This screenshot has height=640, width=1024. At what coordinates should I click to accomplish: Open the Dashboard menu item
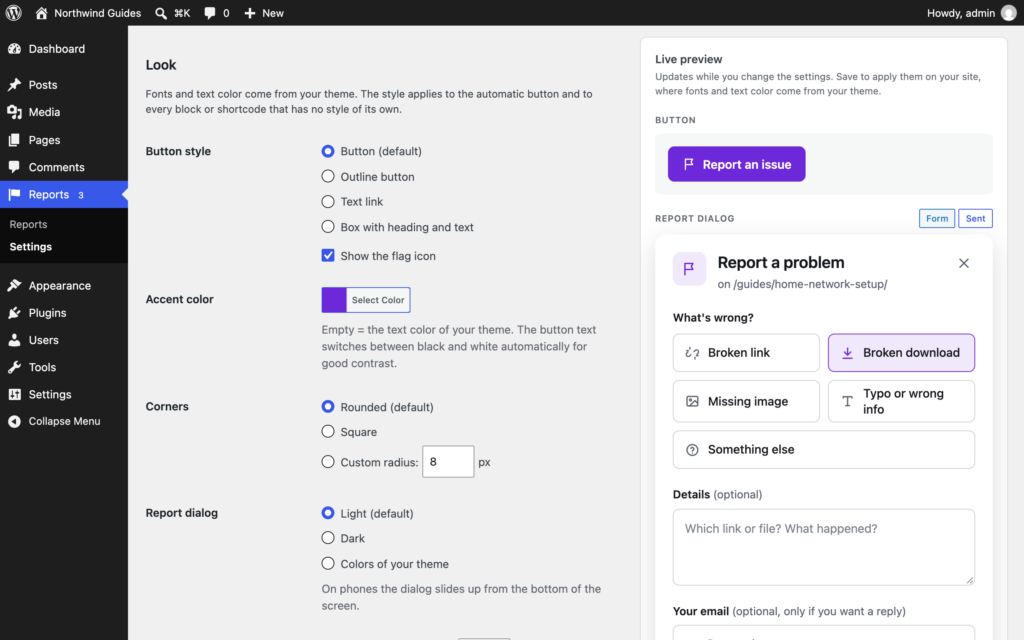tap(57, 49)
